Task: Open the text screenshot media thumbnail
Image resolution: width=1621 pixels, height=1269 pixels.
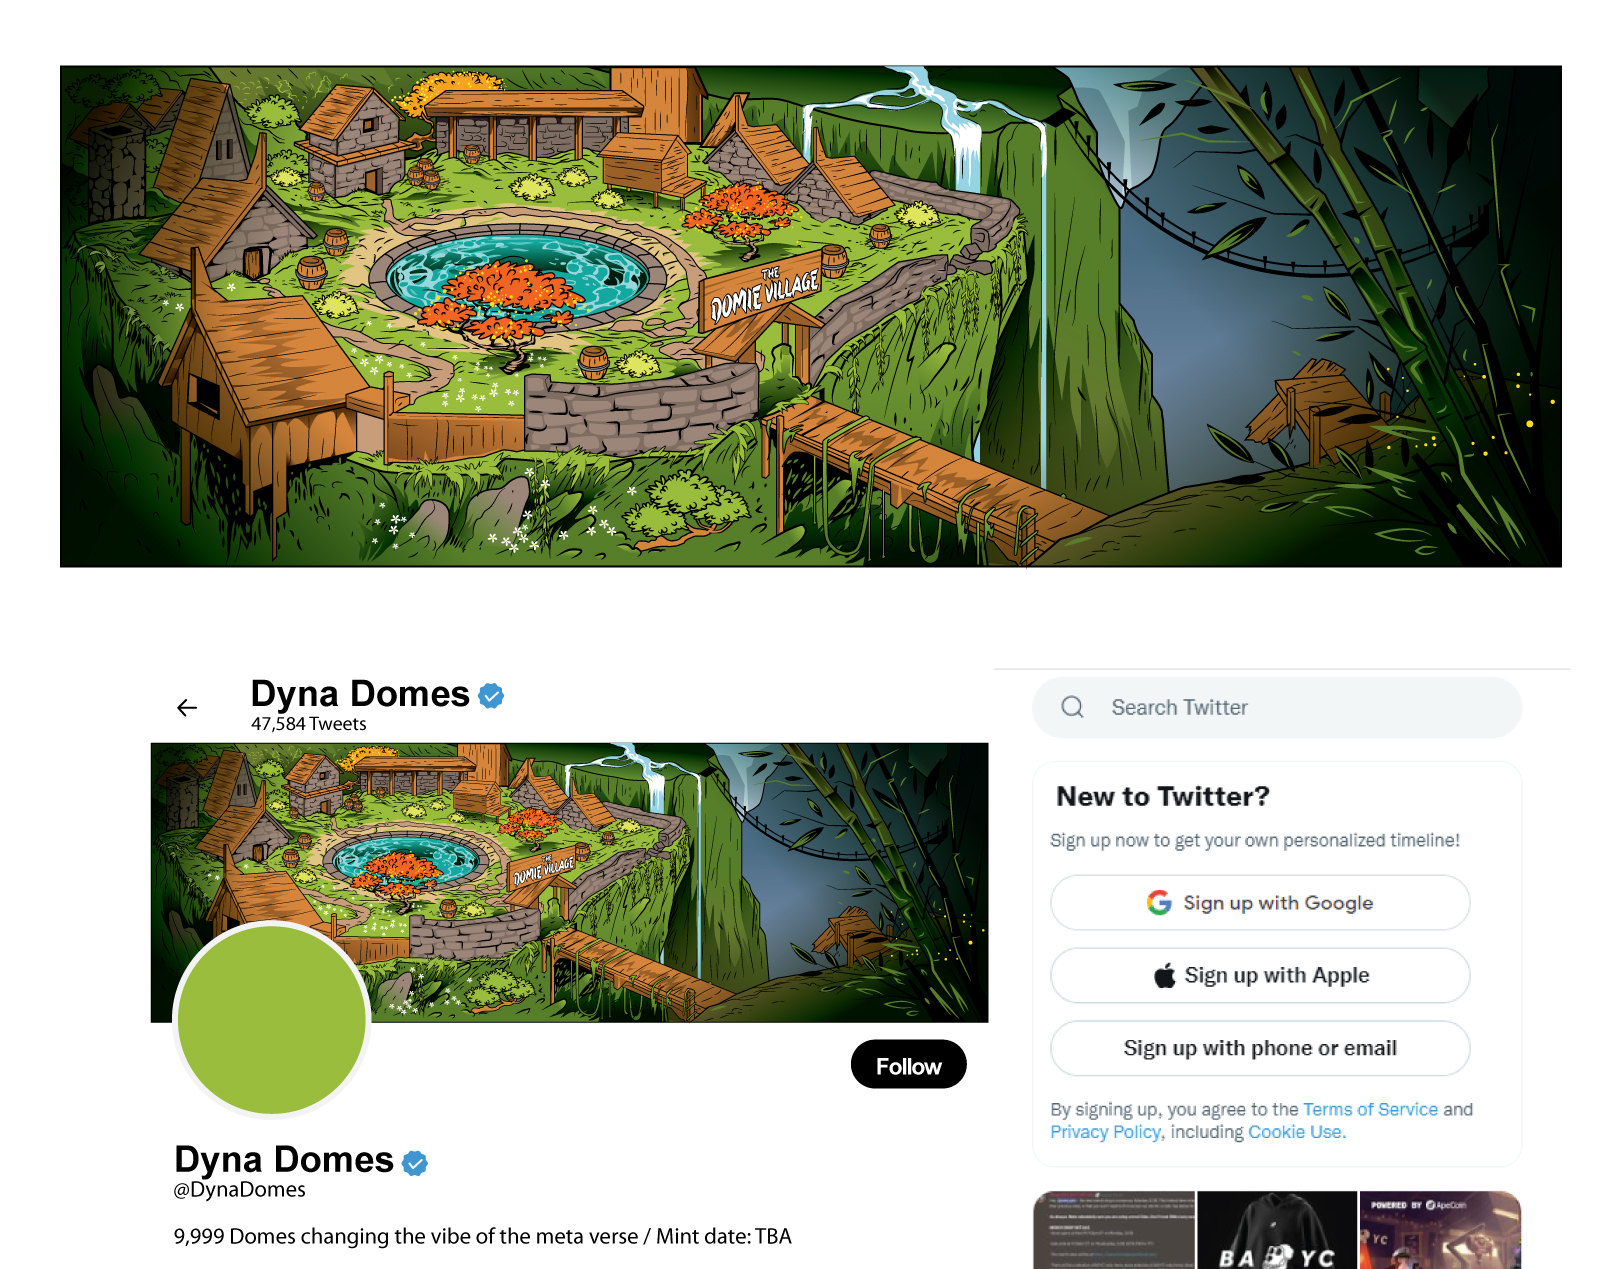Action: coord(1114,1230)
